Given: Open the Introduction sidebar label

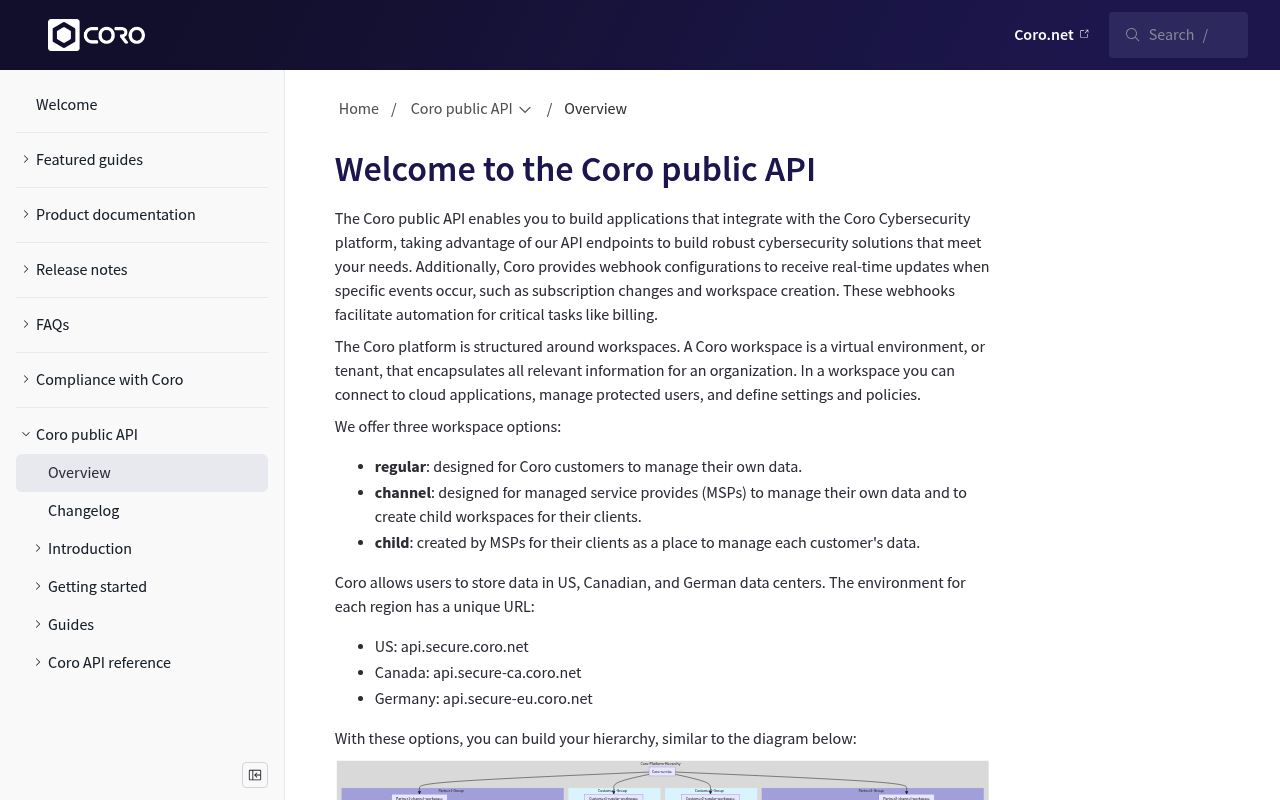Looking at the screenshot, I should (90, 549).
